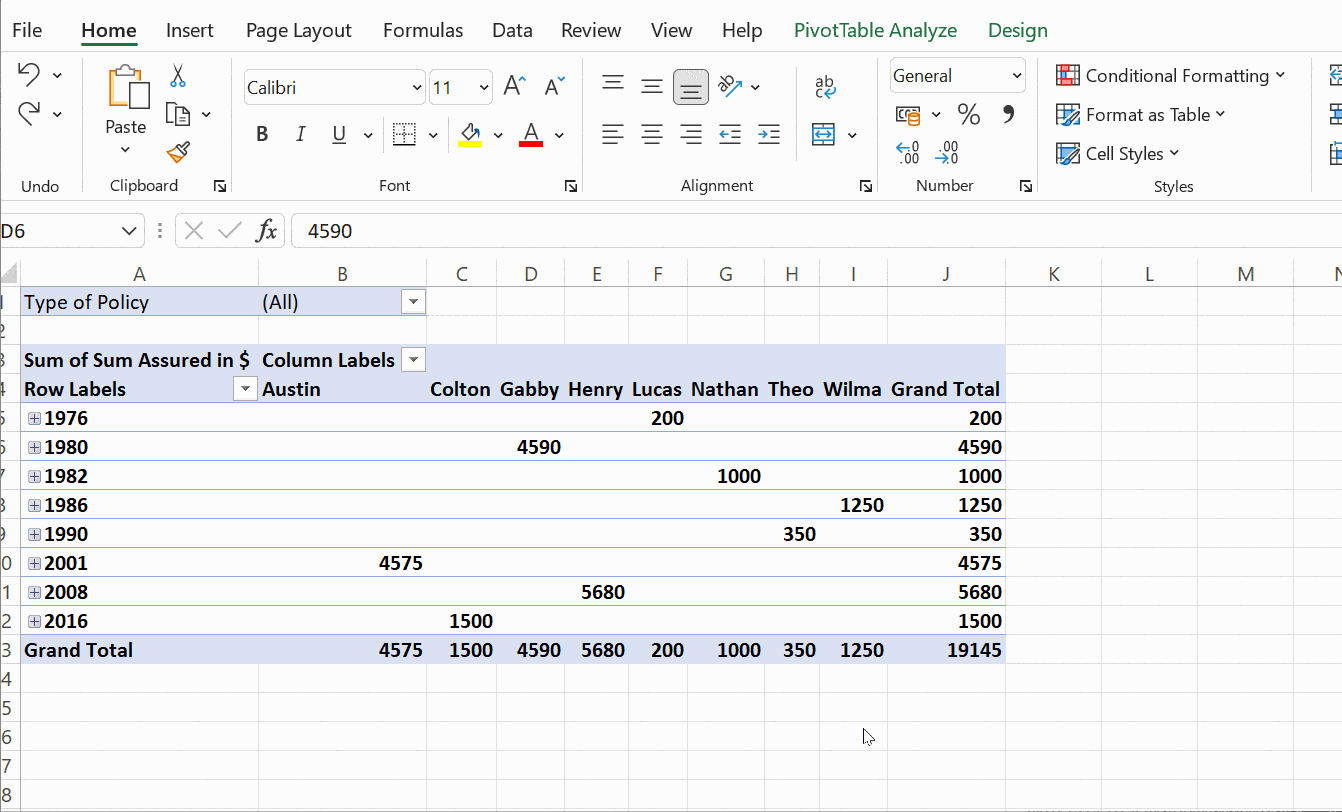The height and width of the screenshot is (812, 1342).
Task: Open Cell Styles gallery
Action: click(1118, 153)
